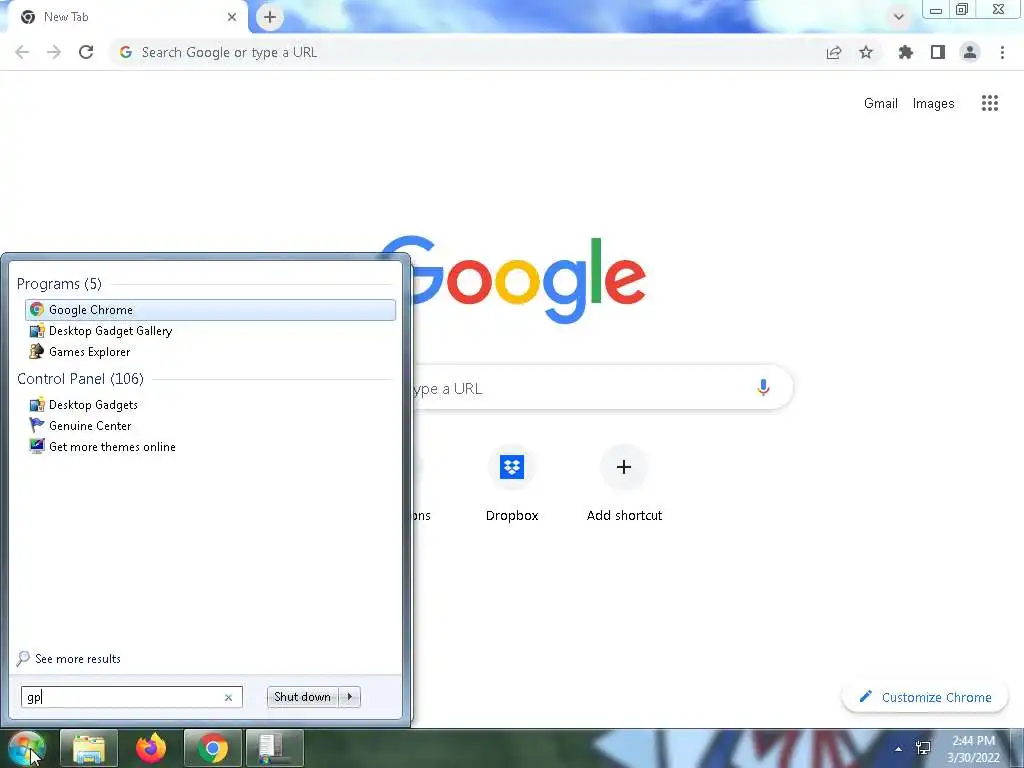Open a new tab with plus button
Screen dimensions: 1024x768
coord(270,17)
